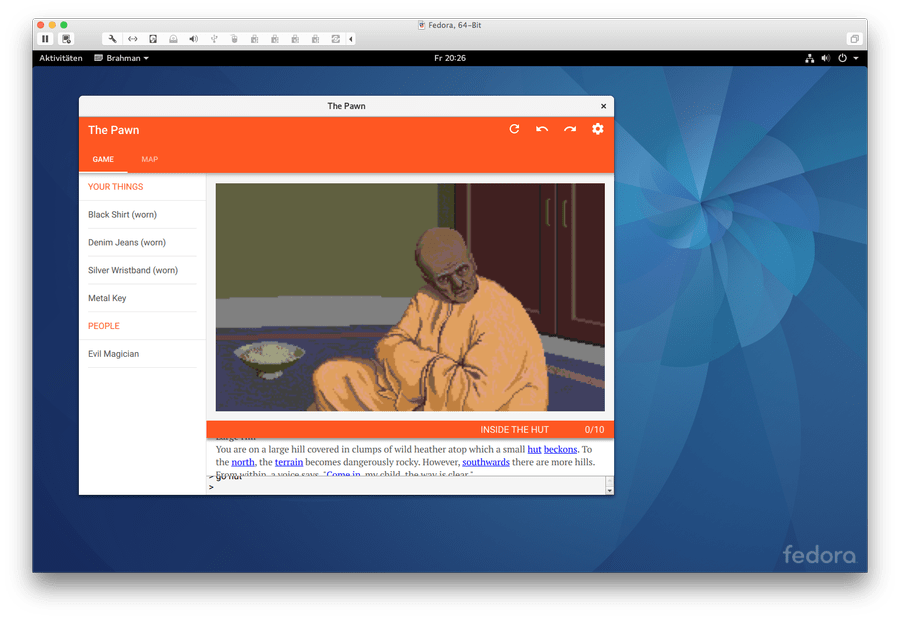Click the snapshot icon next to pause

tap(67, 39)
